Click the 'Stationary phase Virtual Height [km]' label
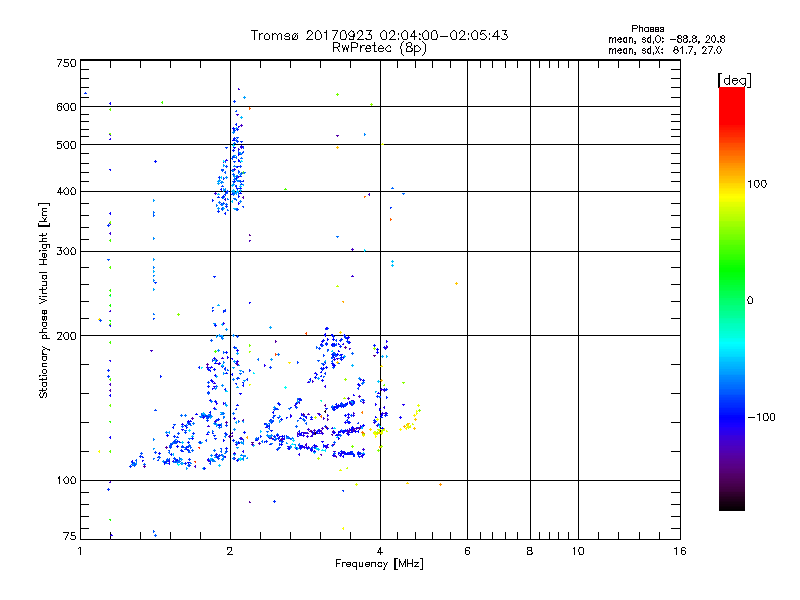Screen dimensions: 800x600 point(44,301)
